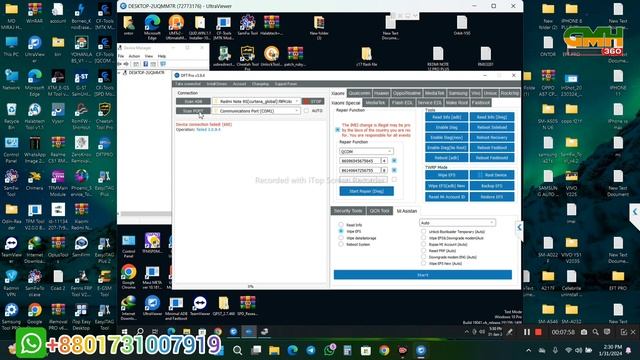The image size is (640, 360).
Task: Click the search icon on the host taskbar
Action: click(x=238, y=350)
